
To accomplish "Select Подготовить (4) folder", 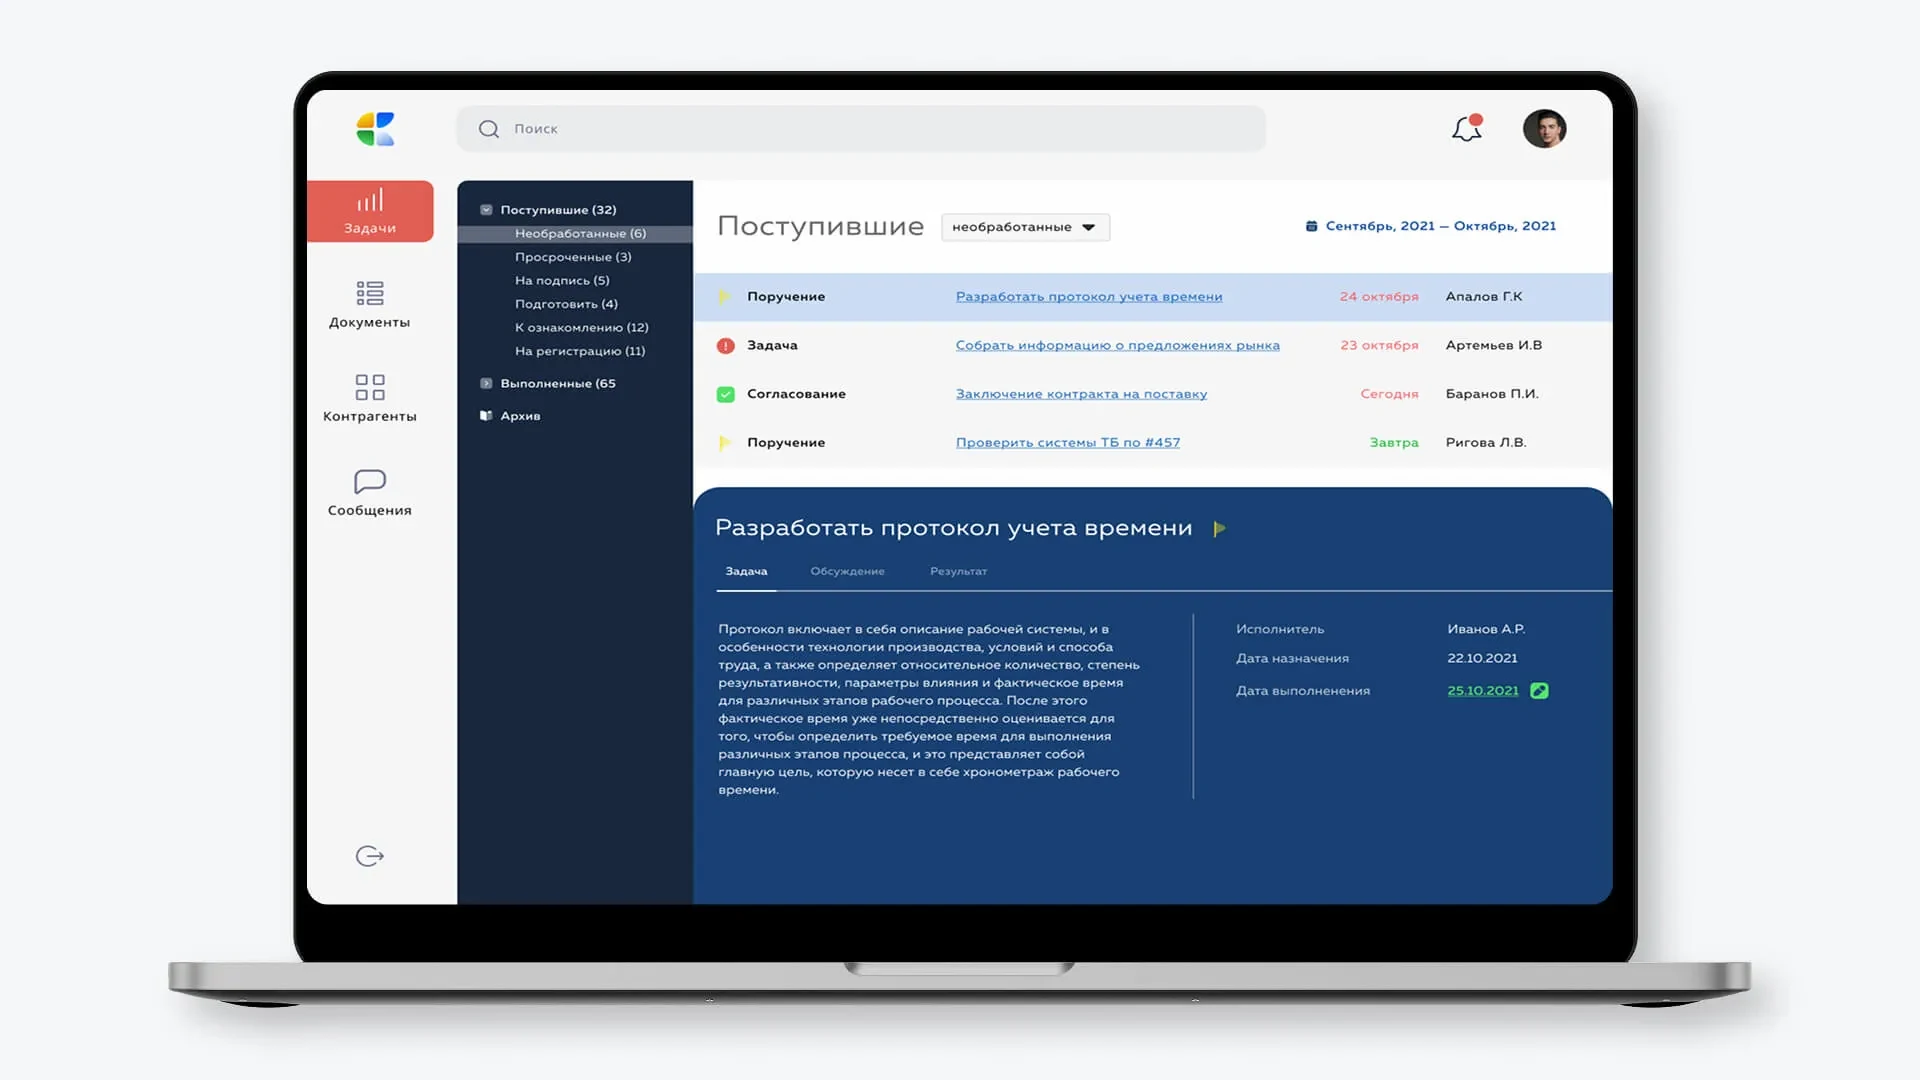I will coord(566,304).
